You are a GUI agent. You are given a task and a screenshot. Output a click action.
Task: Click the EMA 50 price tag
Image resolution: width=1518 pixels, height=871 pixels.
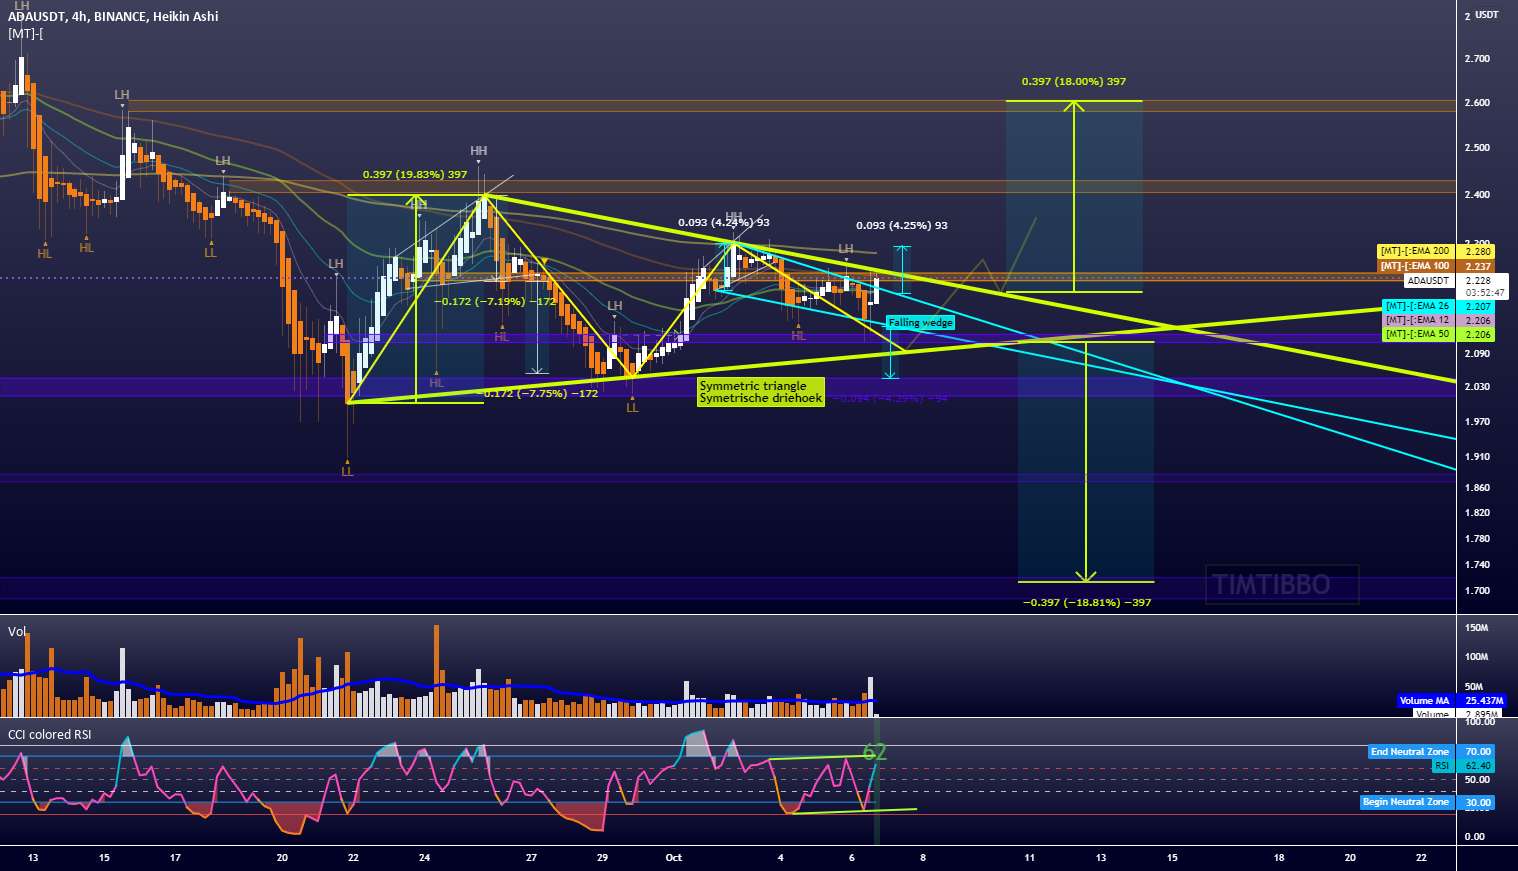(x=1438, y=334)
